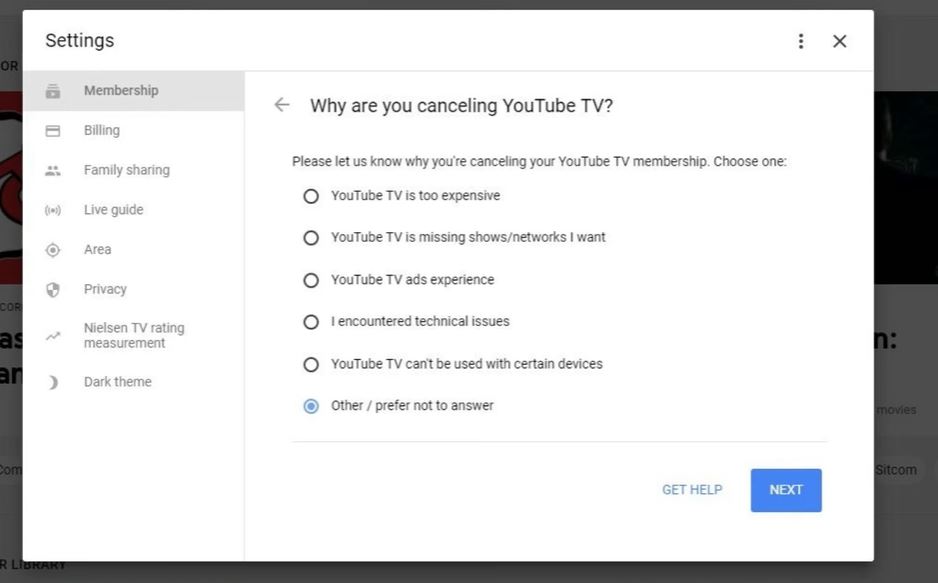
Task: Click the 'Please let us know why' prompt text
Action: click(539, 161)
